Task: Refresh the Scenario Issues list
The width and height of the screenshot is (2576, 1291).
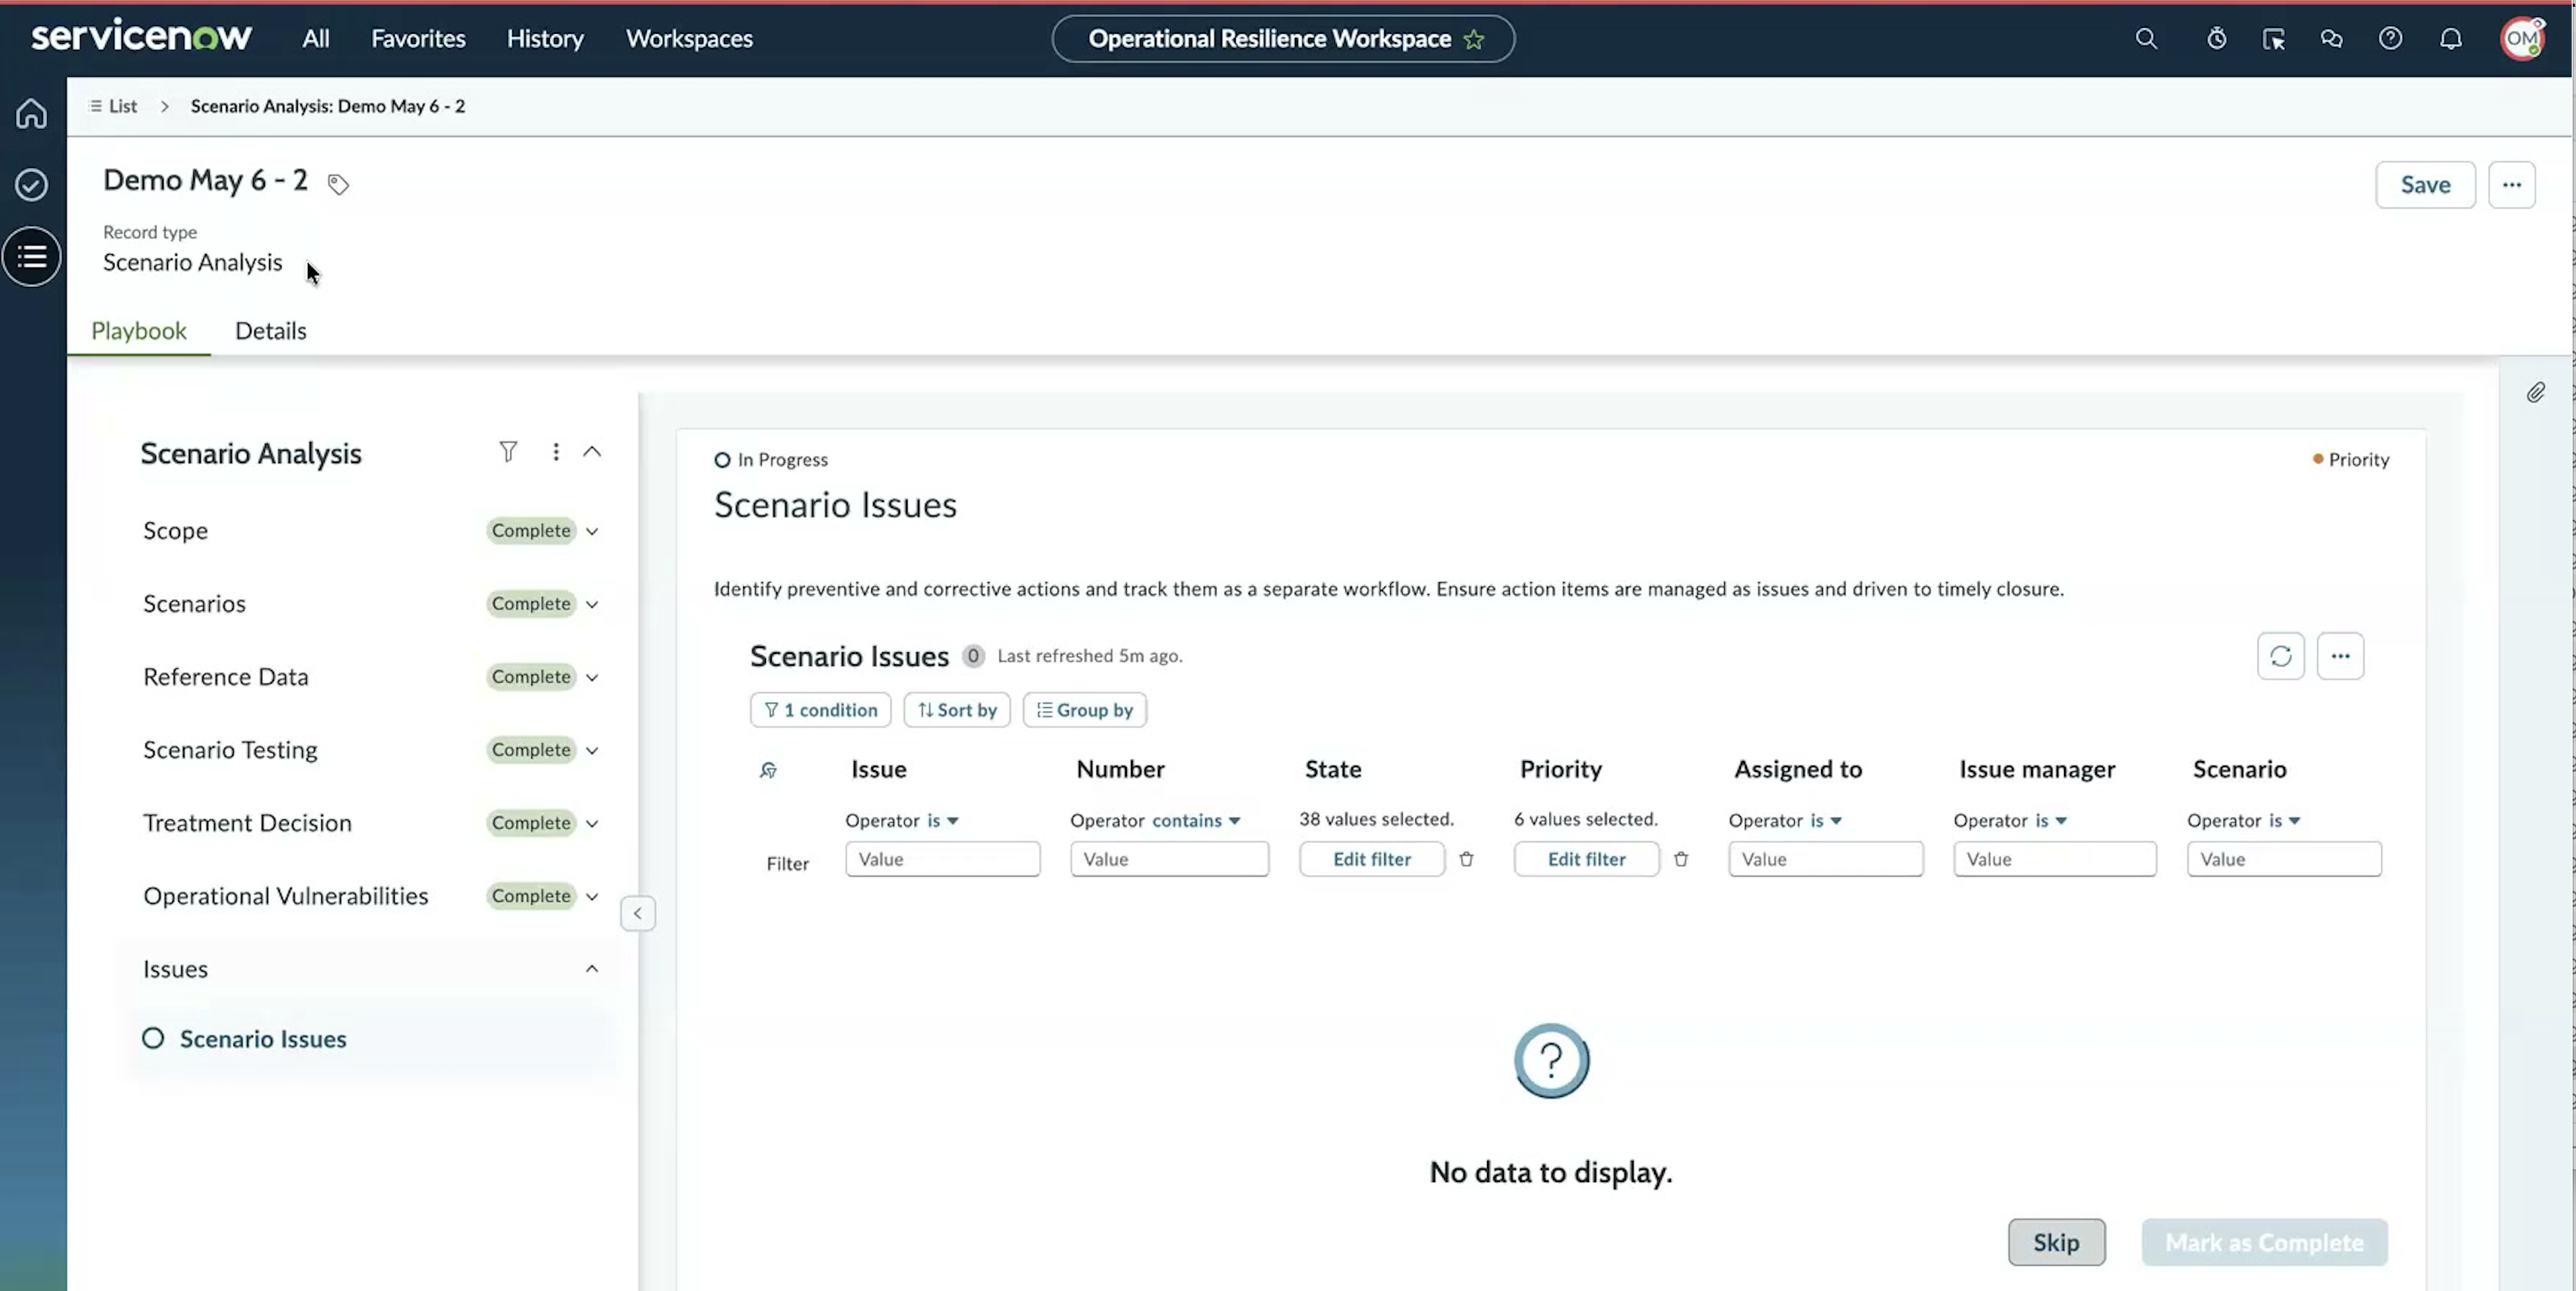Action: click(x=2280, y=656)
